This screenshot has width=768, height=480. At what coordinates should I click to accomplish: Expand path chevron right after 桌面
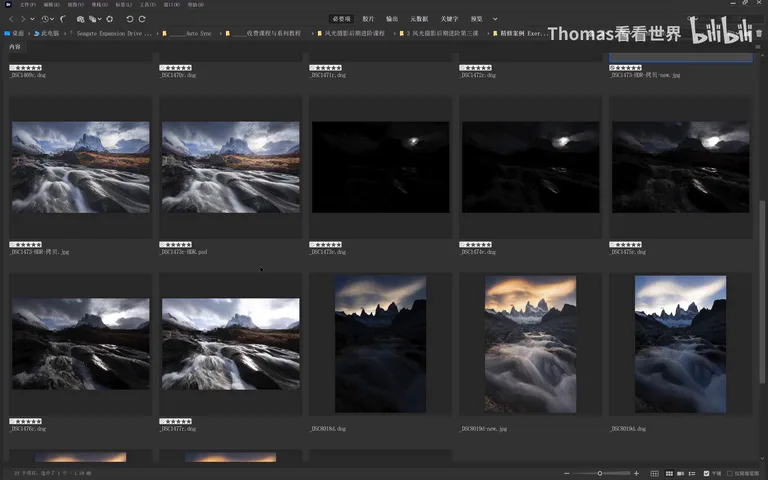coord(28,33)
